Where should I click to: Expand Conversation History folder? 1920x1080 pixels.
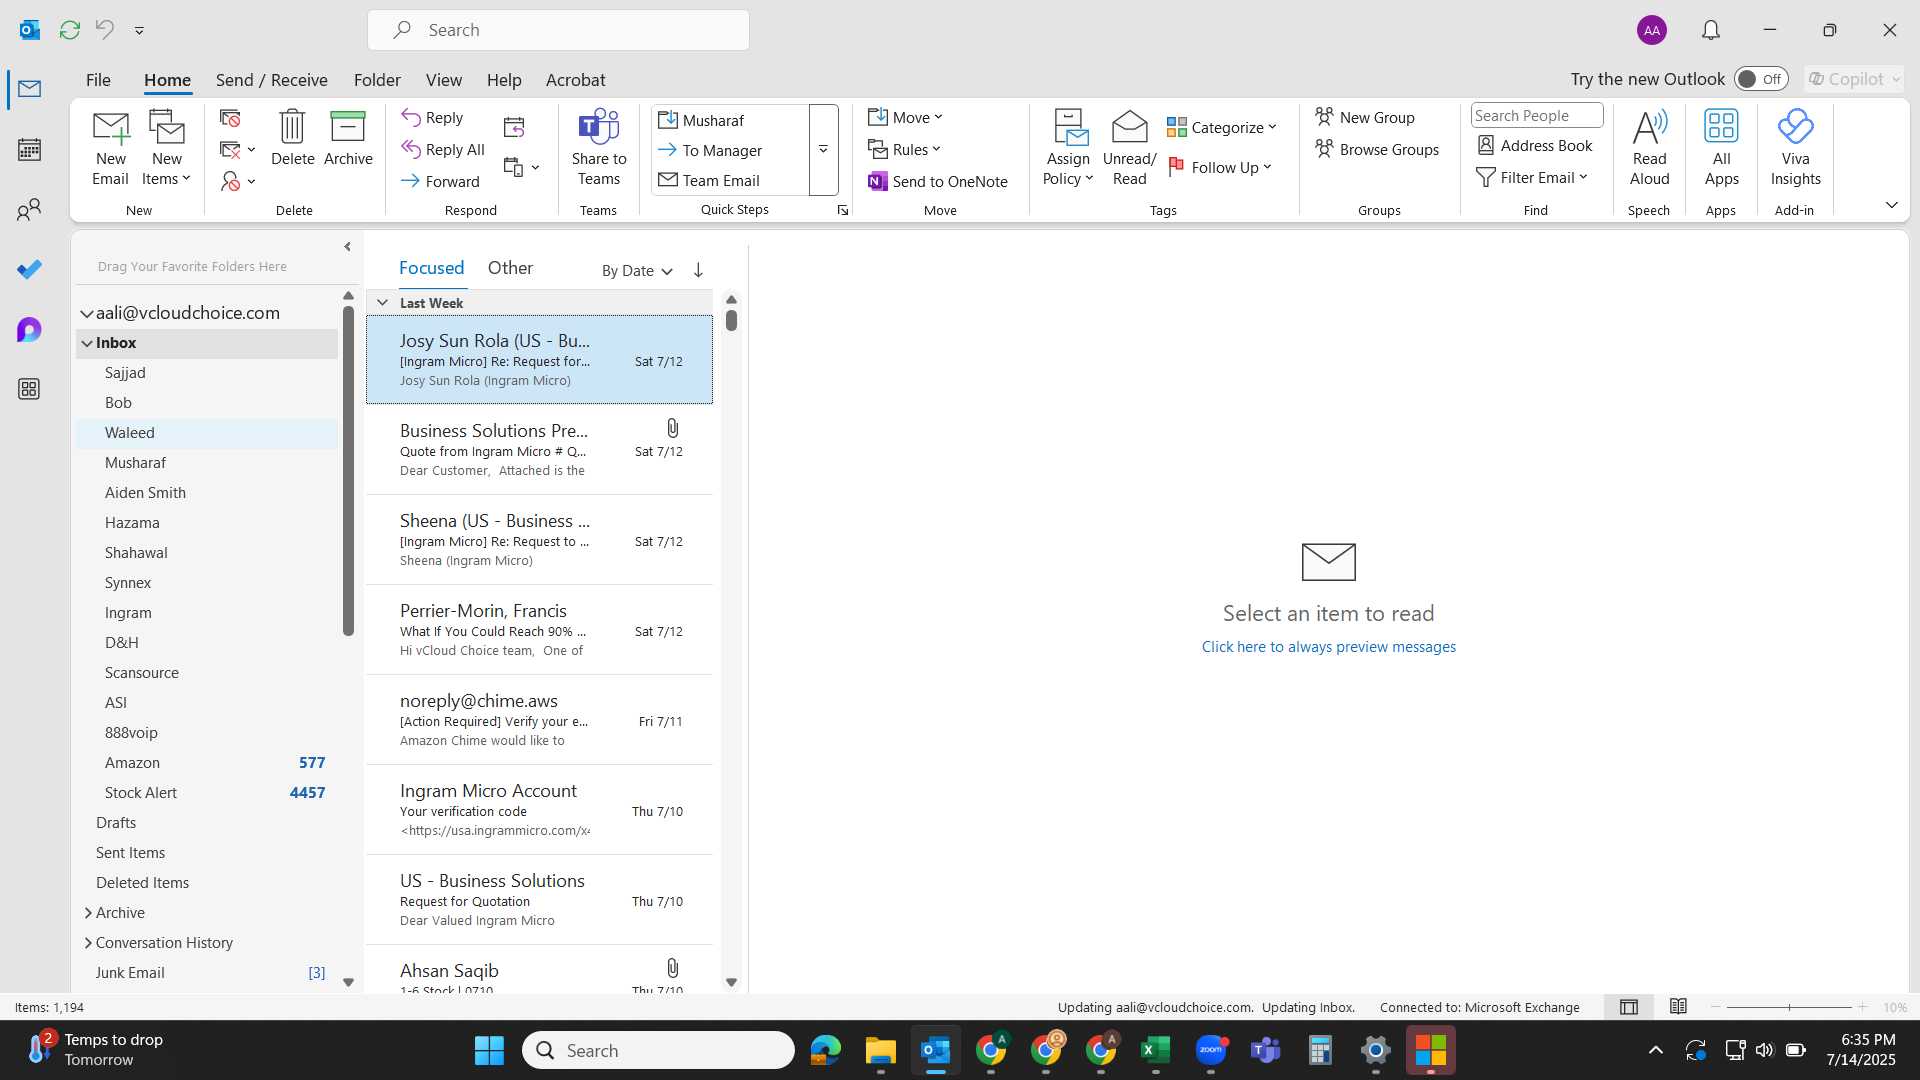[88, 943]
